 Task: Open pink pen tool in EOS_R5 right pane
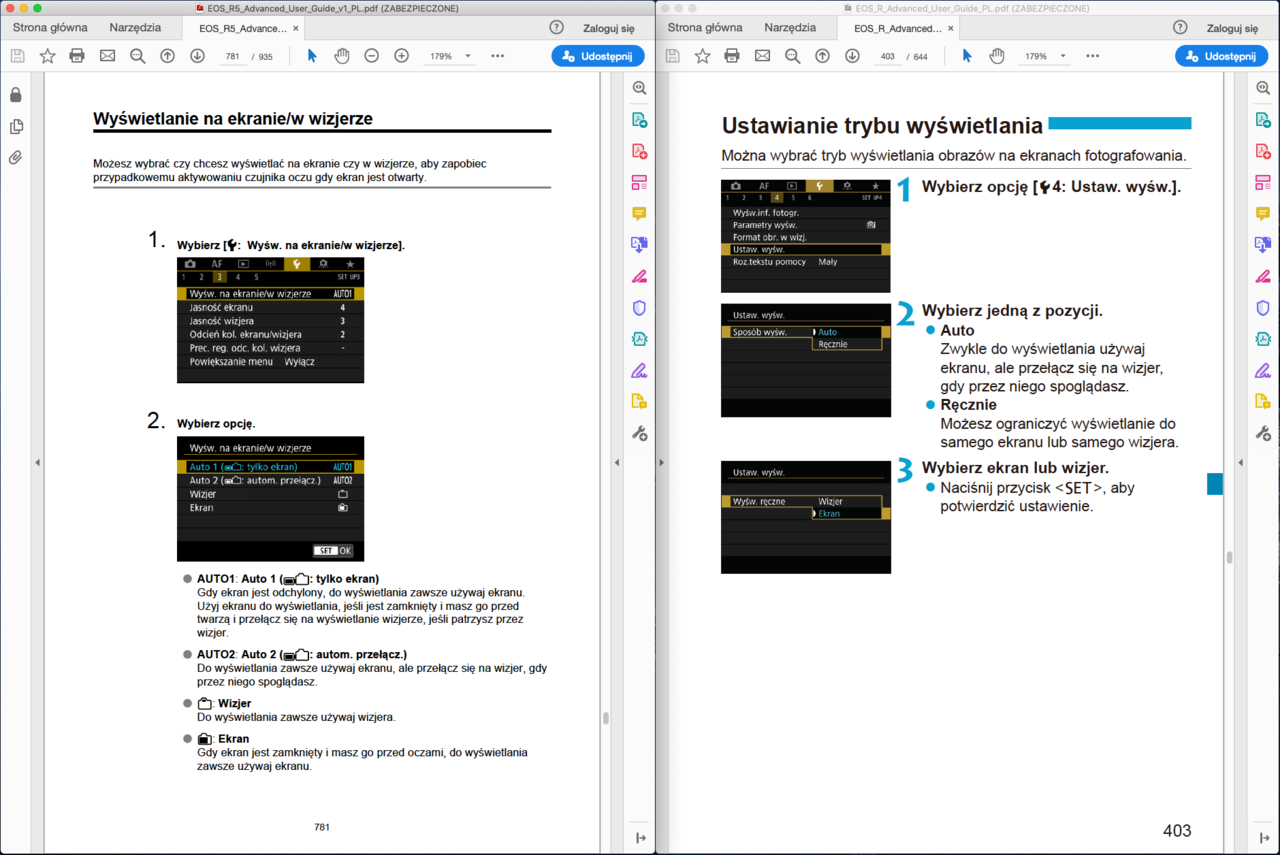tap(639, 276)
